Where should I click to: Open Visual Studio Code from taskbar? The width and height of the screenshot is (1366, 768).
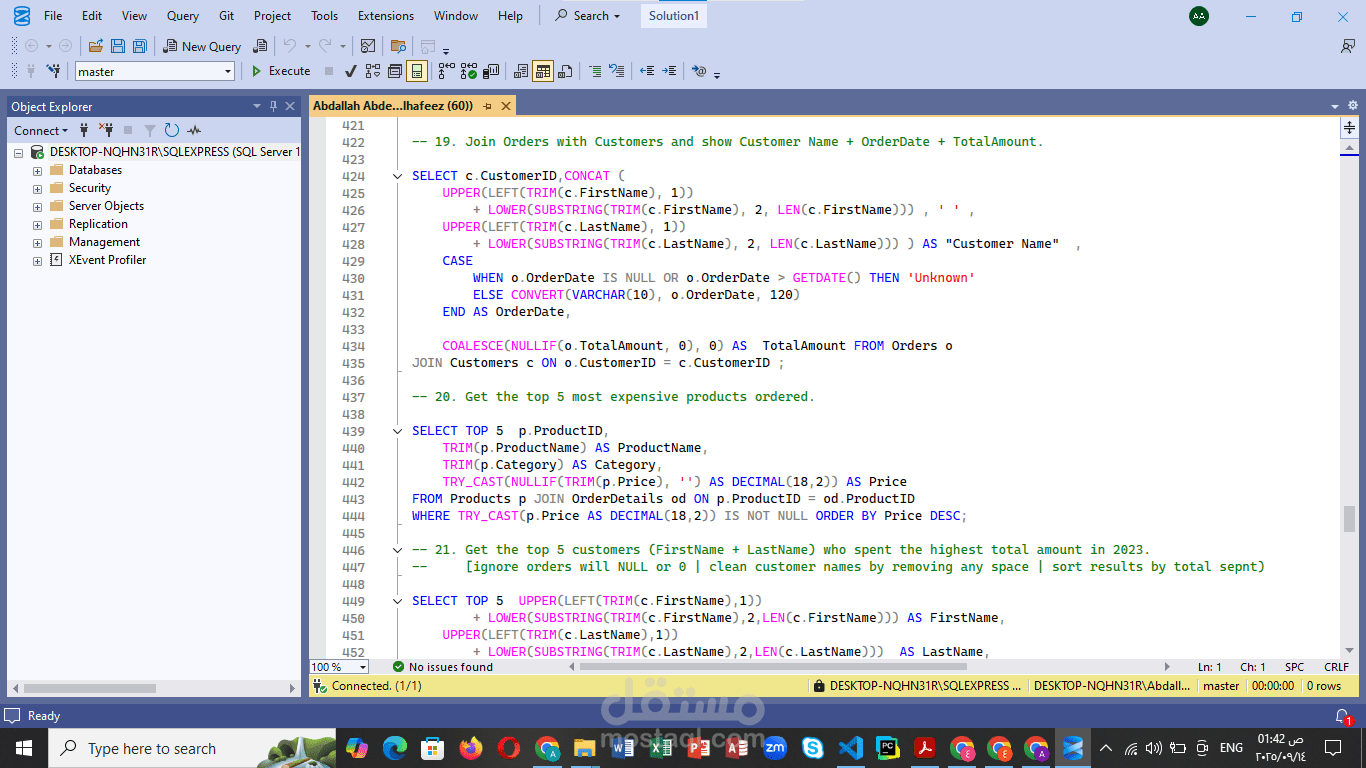[850, 748]
